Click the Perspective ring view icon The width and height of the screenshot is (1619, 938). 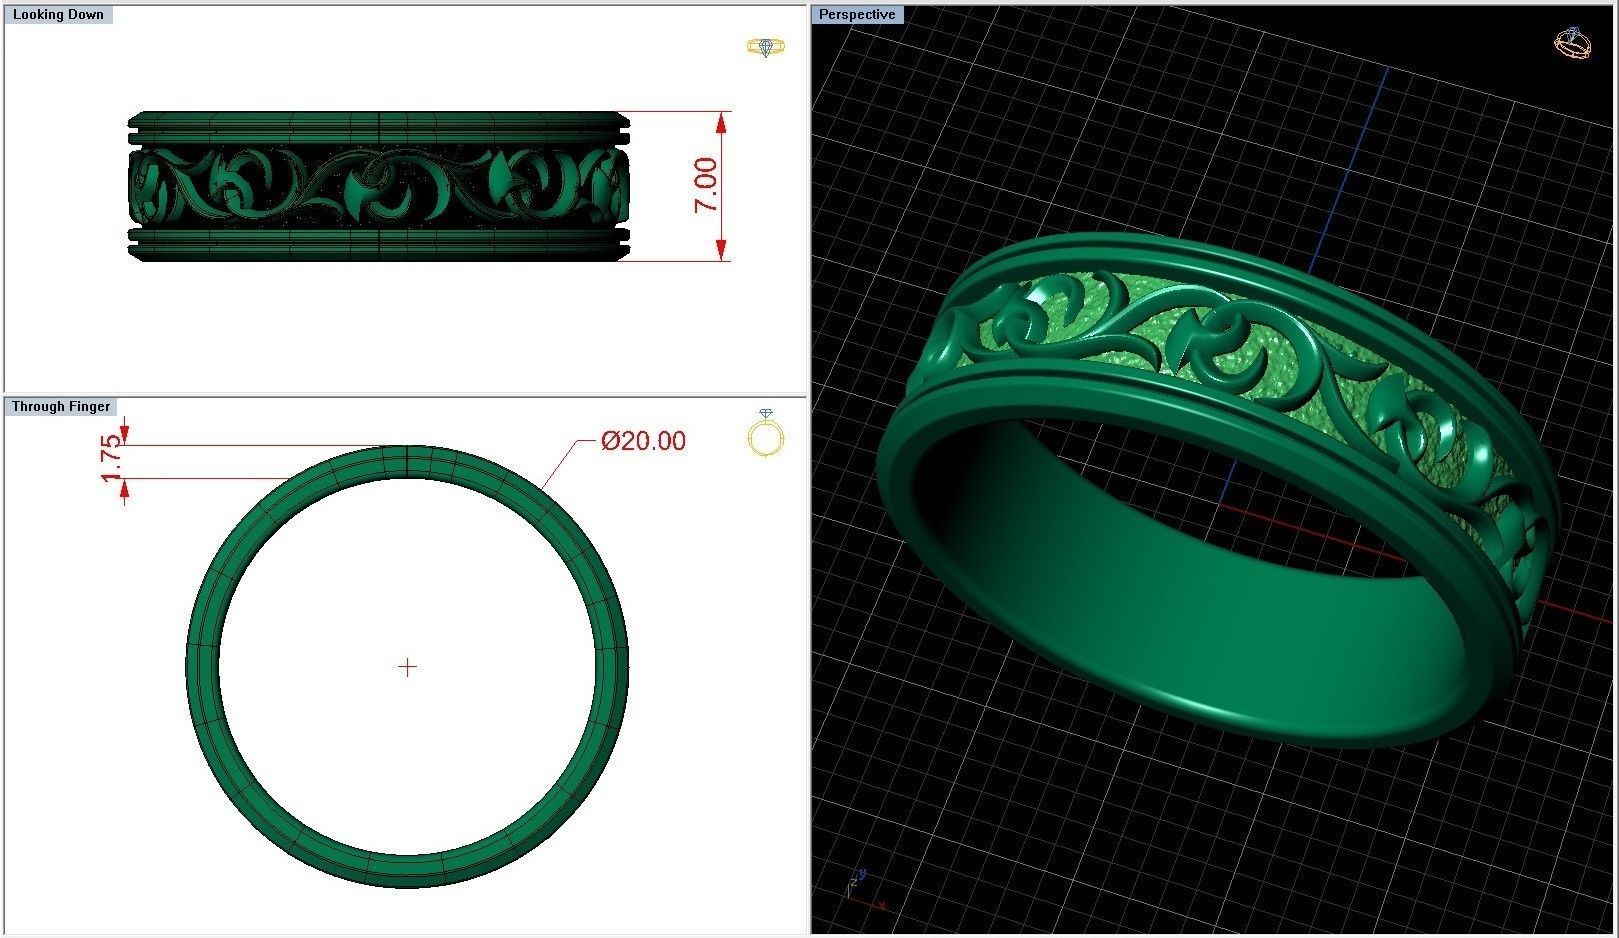1572,44
